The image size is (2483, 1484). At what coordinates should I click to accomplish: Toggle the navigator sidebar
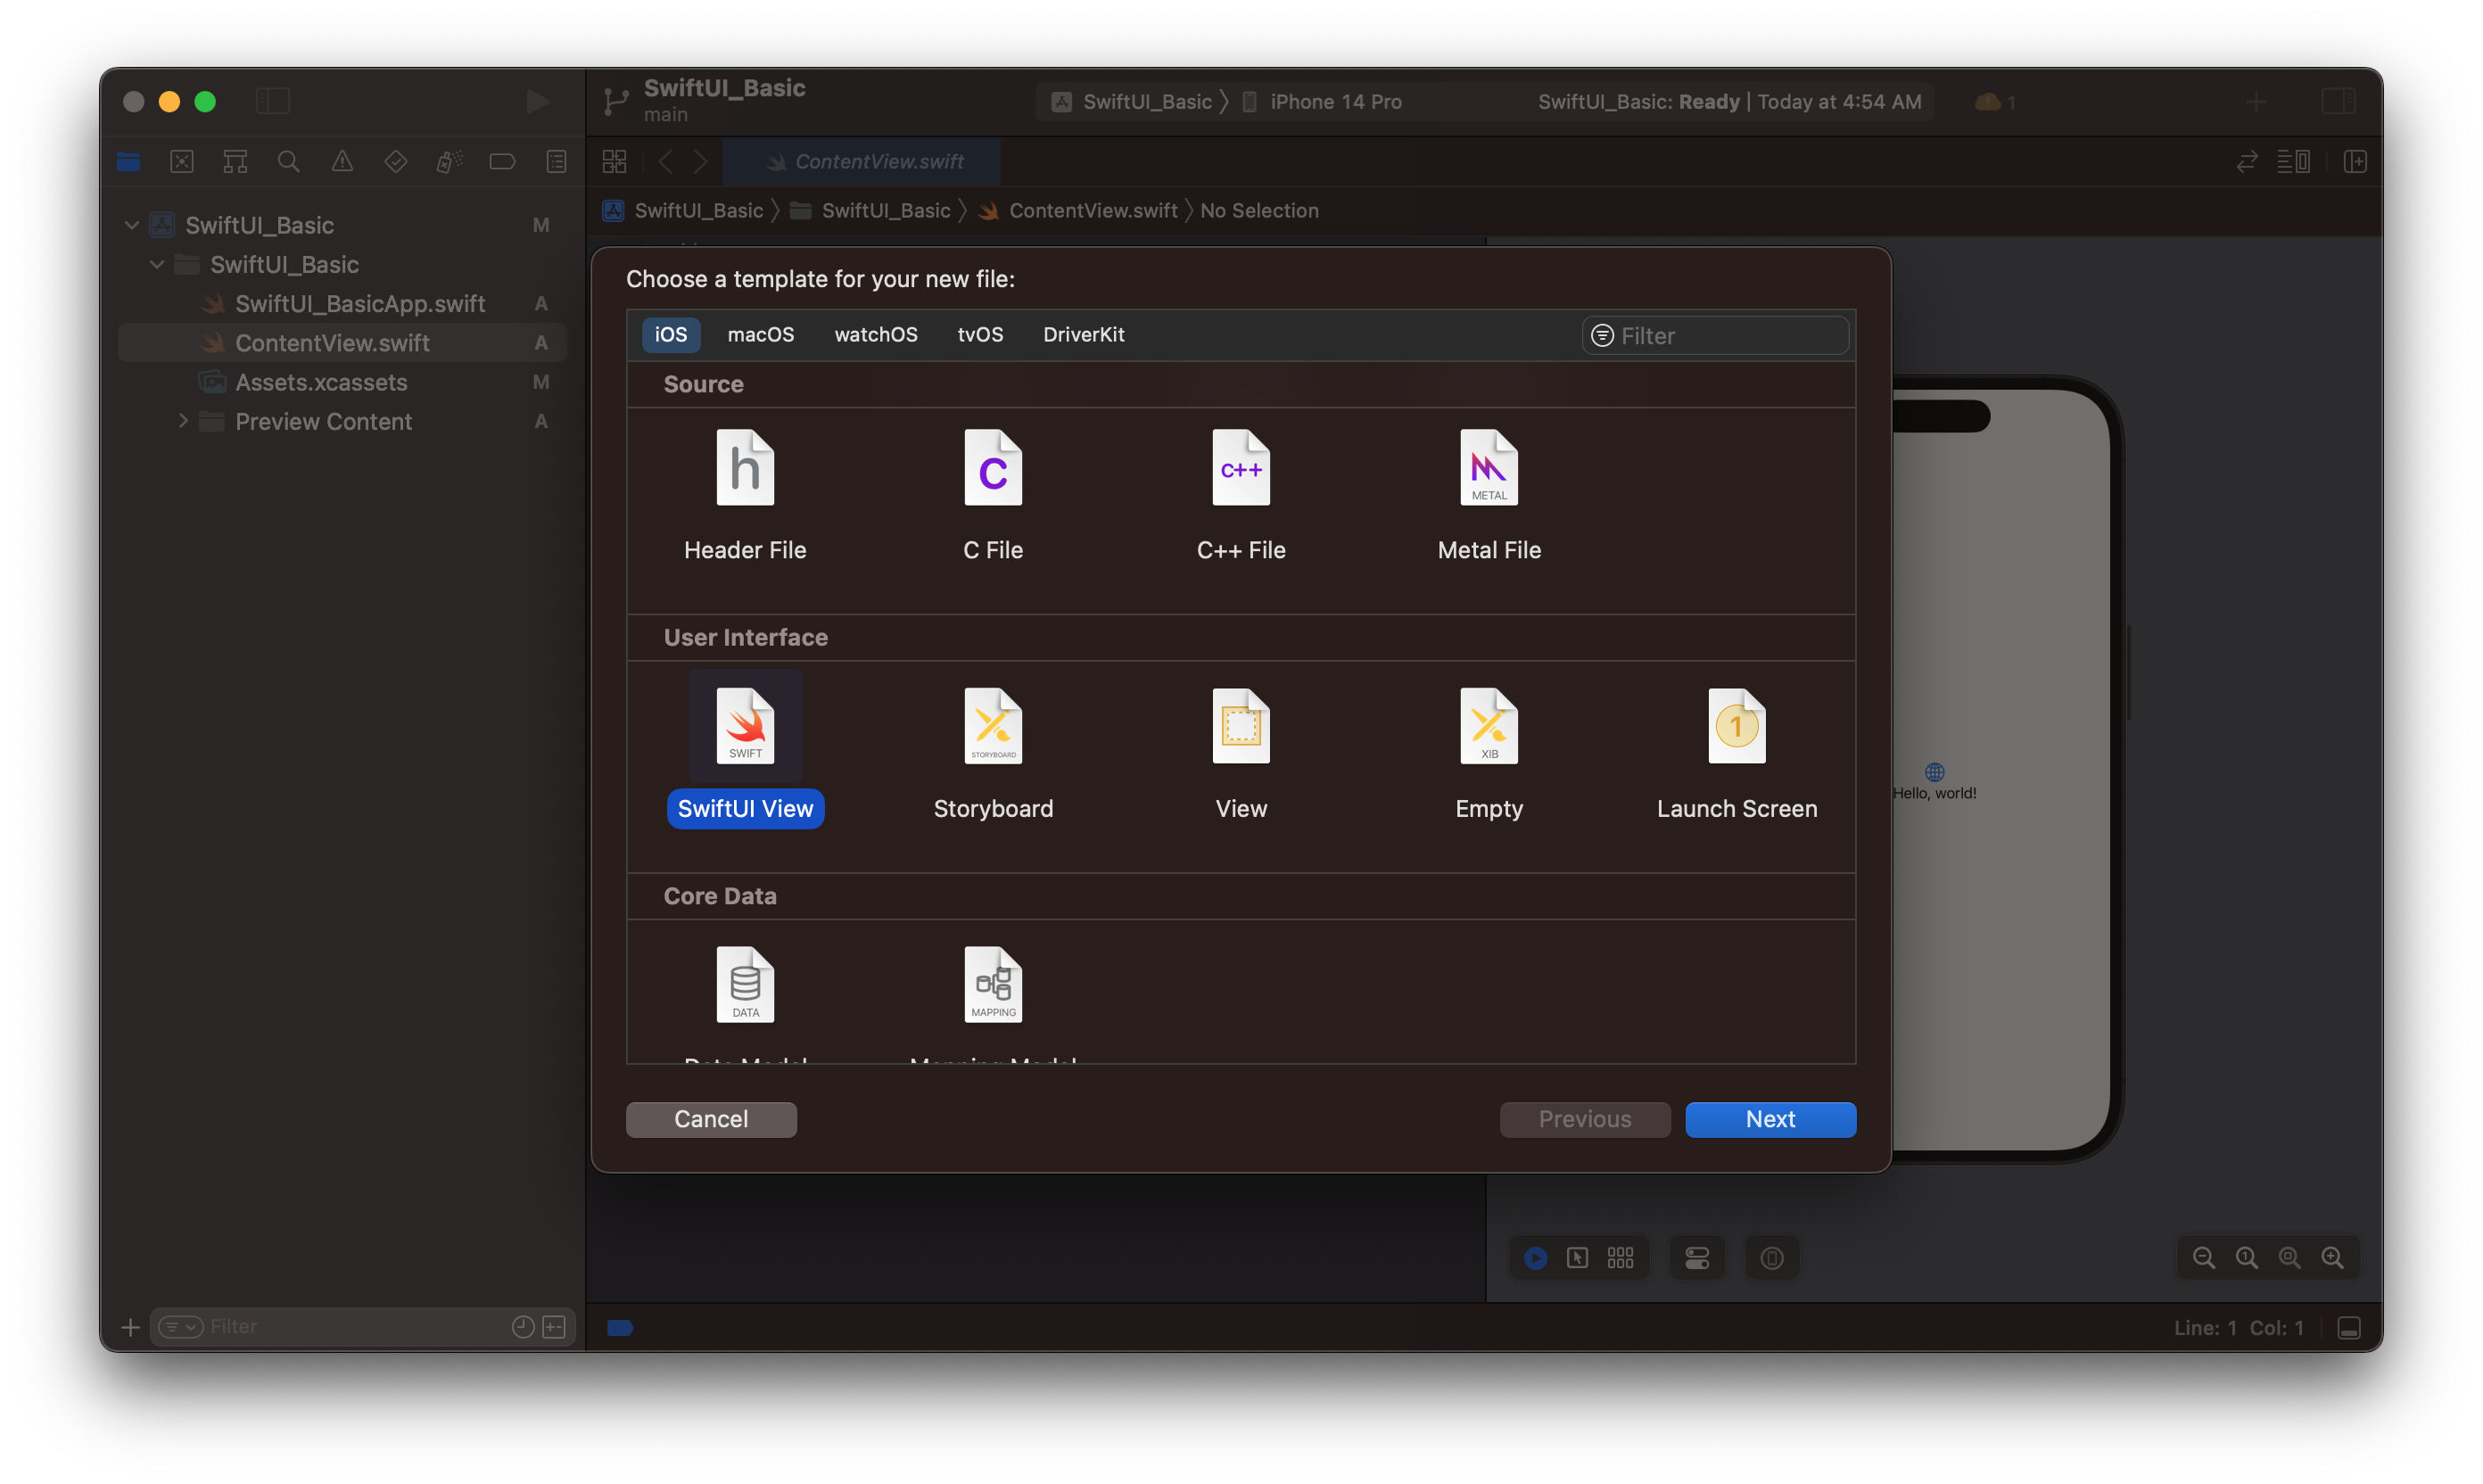click(273, 101)
